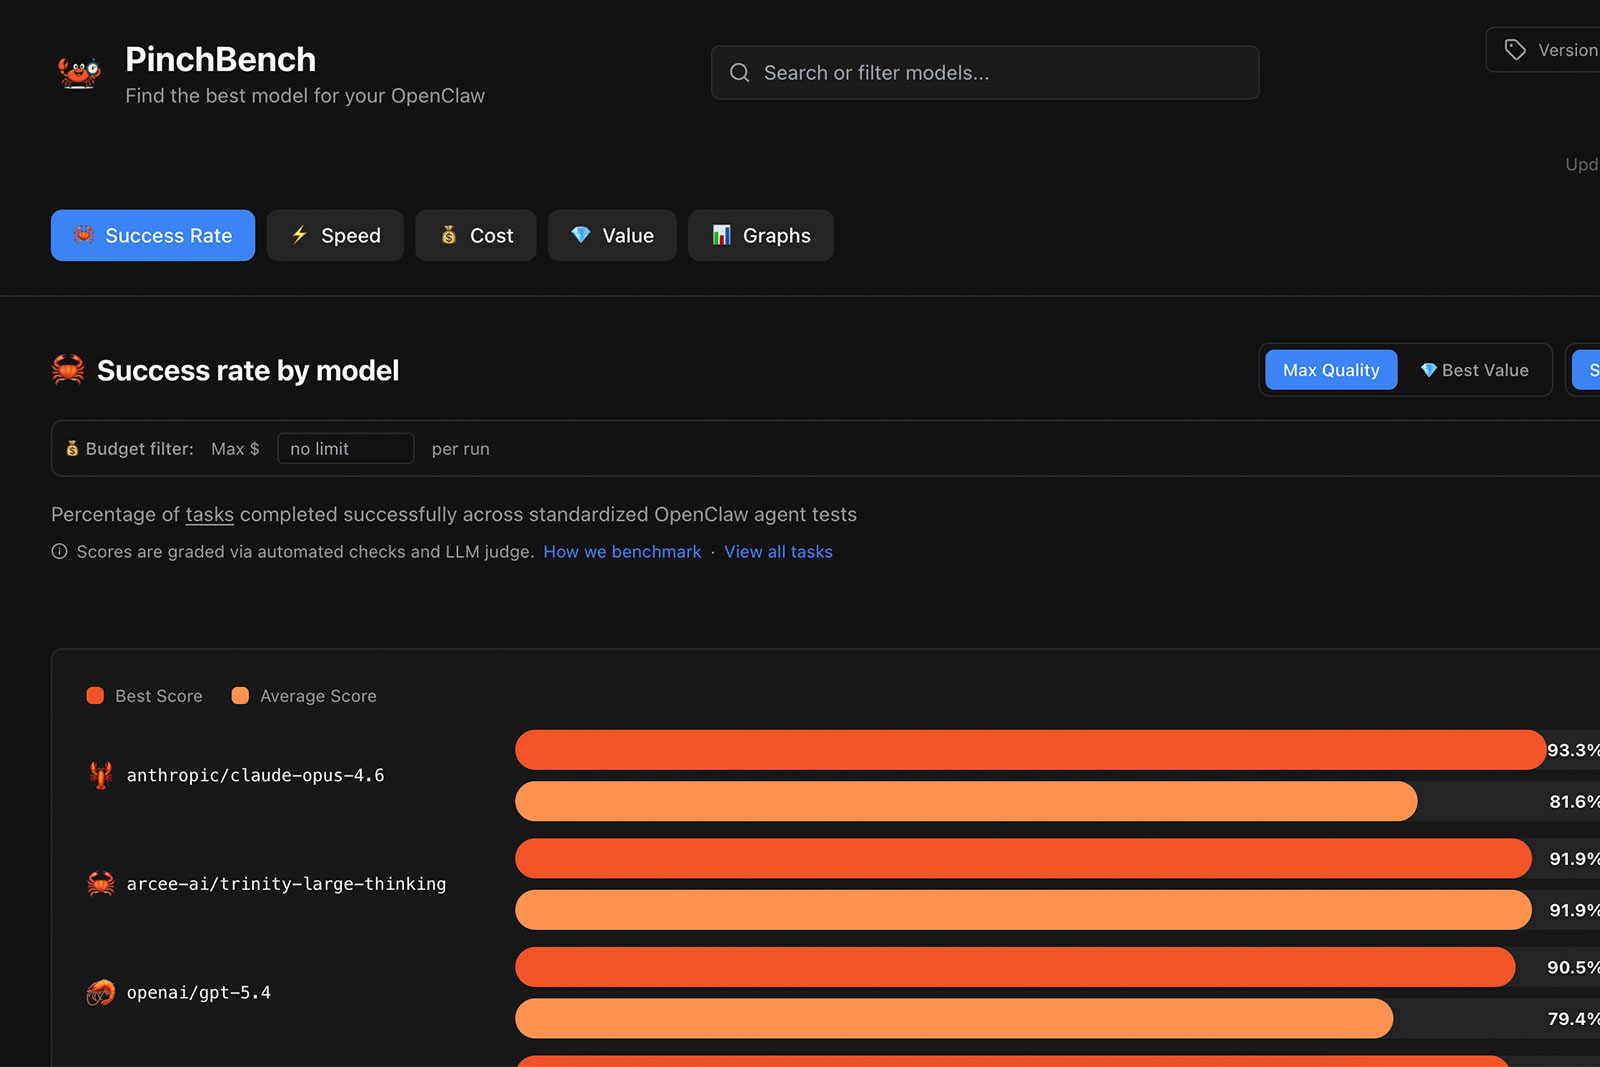
Task: Switch to the Best Value option
Action: pyautogui.click(x=1474, y=370)
